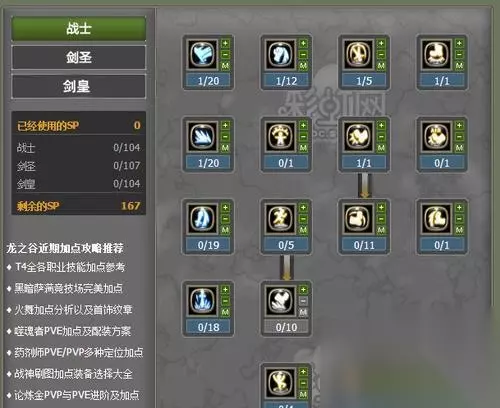Image resolution: width=500 pixels, height=408 pixels.
Task: Open T4全各职业技能加点参考 guide link
Action: tap(70, 267)
